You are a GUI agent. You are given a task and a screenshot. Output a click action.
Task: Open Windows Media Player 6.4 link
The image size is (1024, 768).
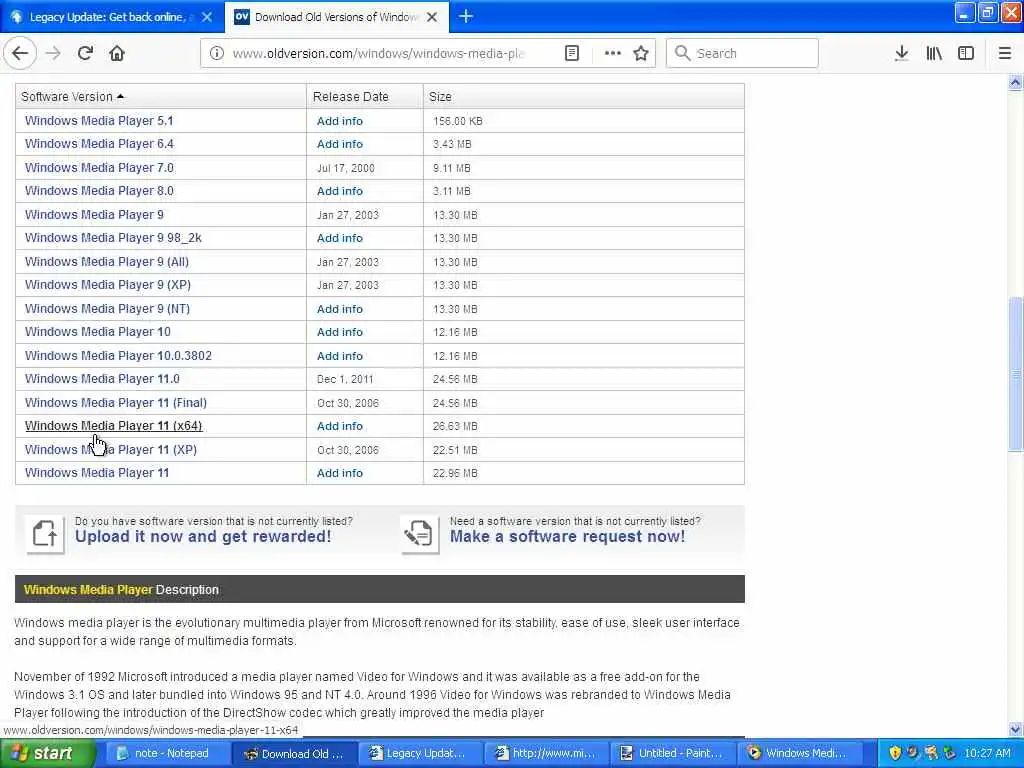[99, 144]
